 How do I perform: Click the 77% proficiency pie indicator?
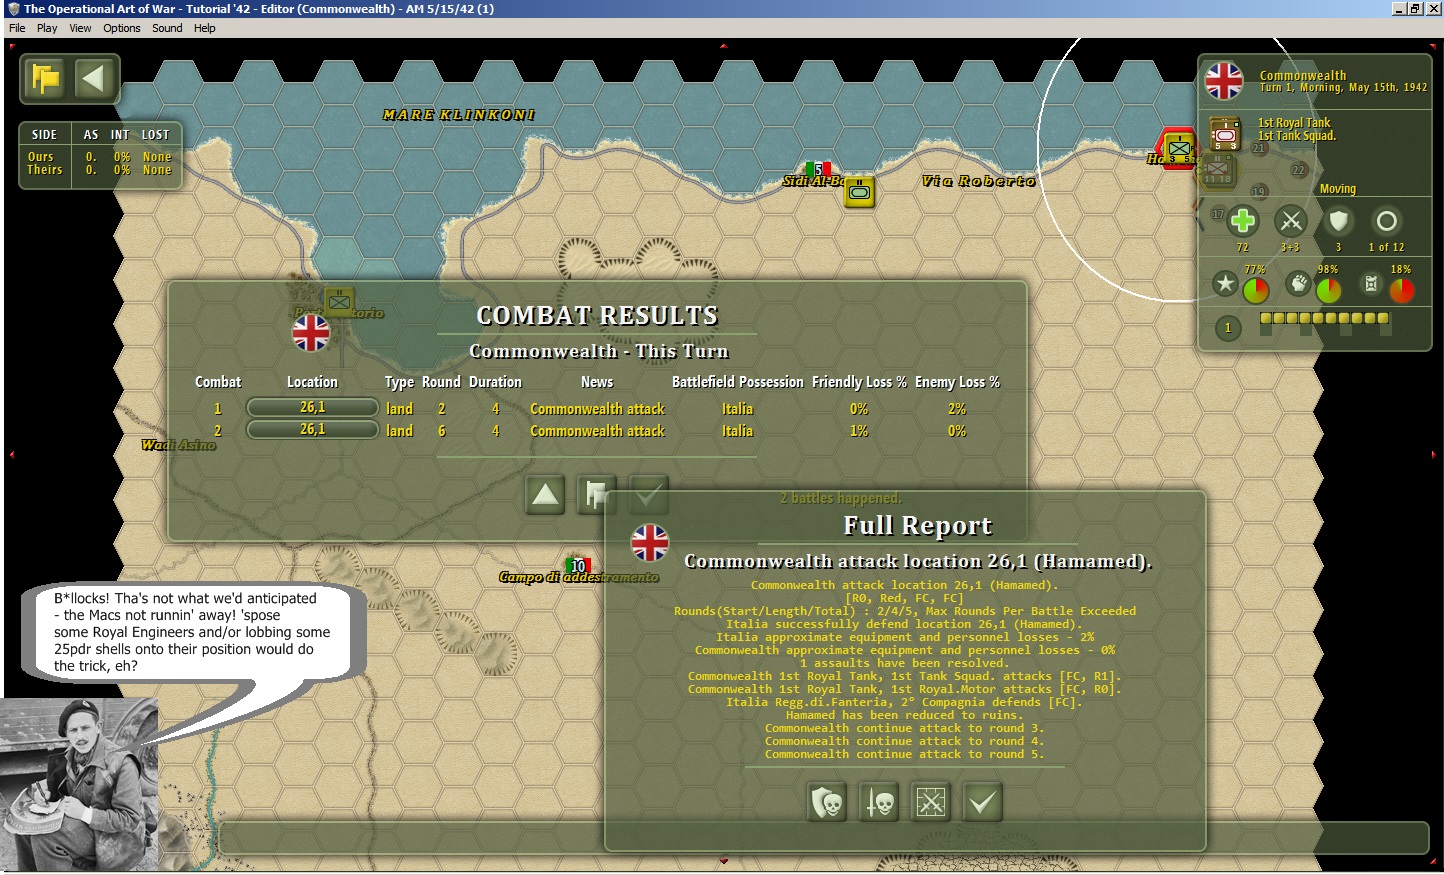[1256, 290]
